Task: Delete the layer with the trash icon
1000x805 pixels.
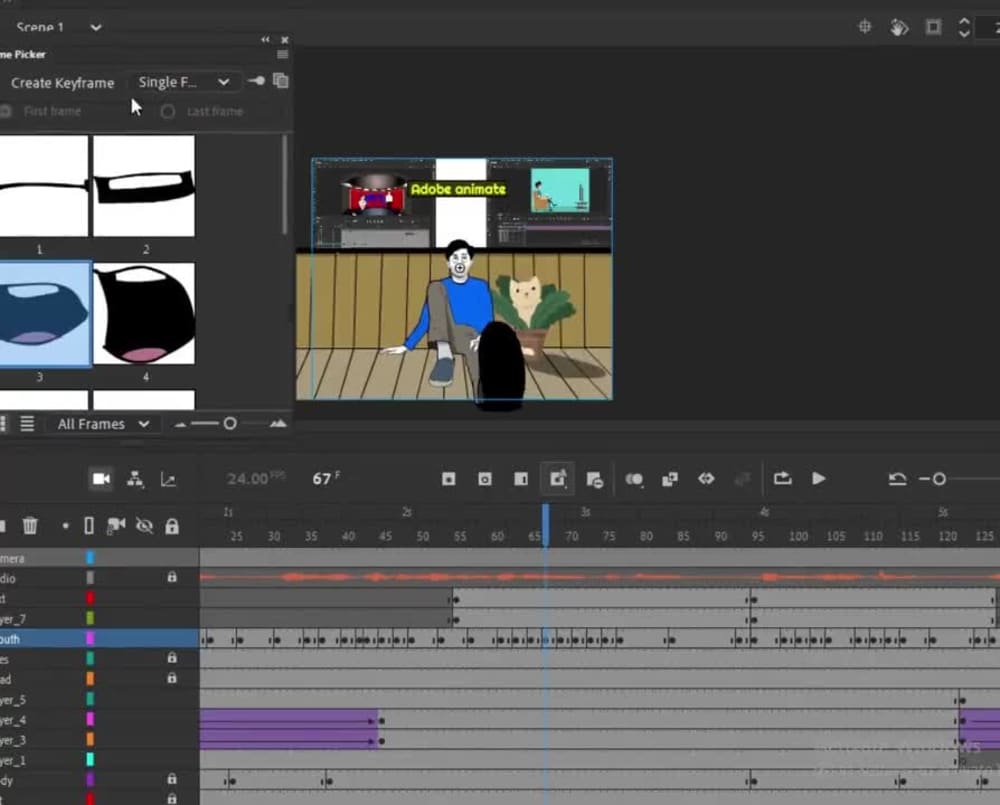Action: tap(30, 526)
